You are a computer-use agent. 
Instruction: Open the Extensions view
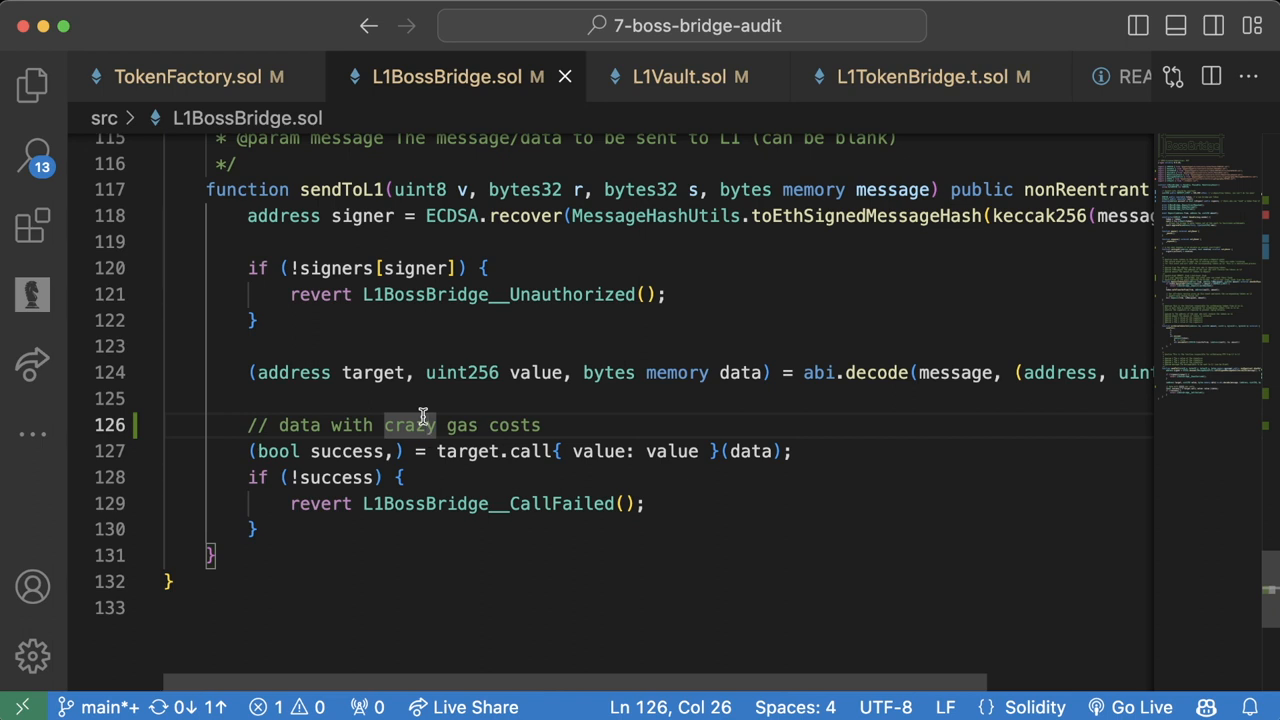point(32,226)
